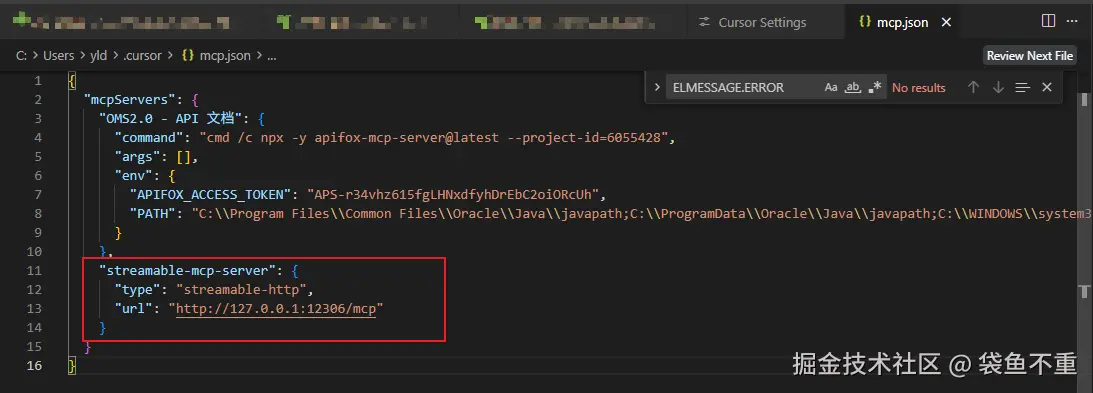Image resolution: width=1093 pixels, height=393 pixels.
Task: Toggle Use Regular Expression in find widget
Action: 875,88
